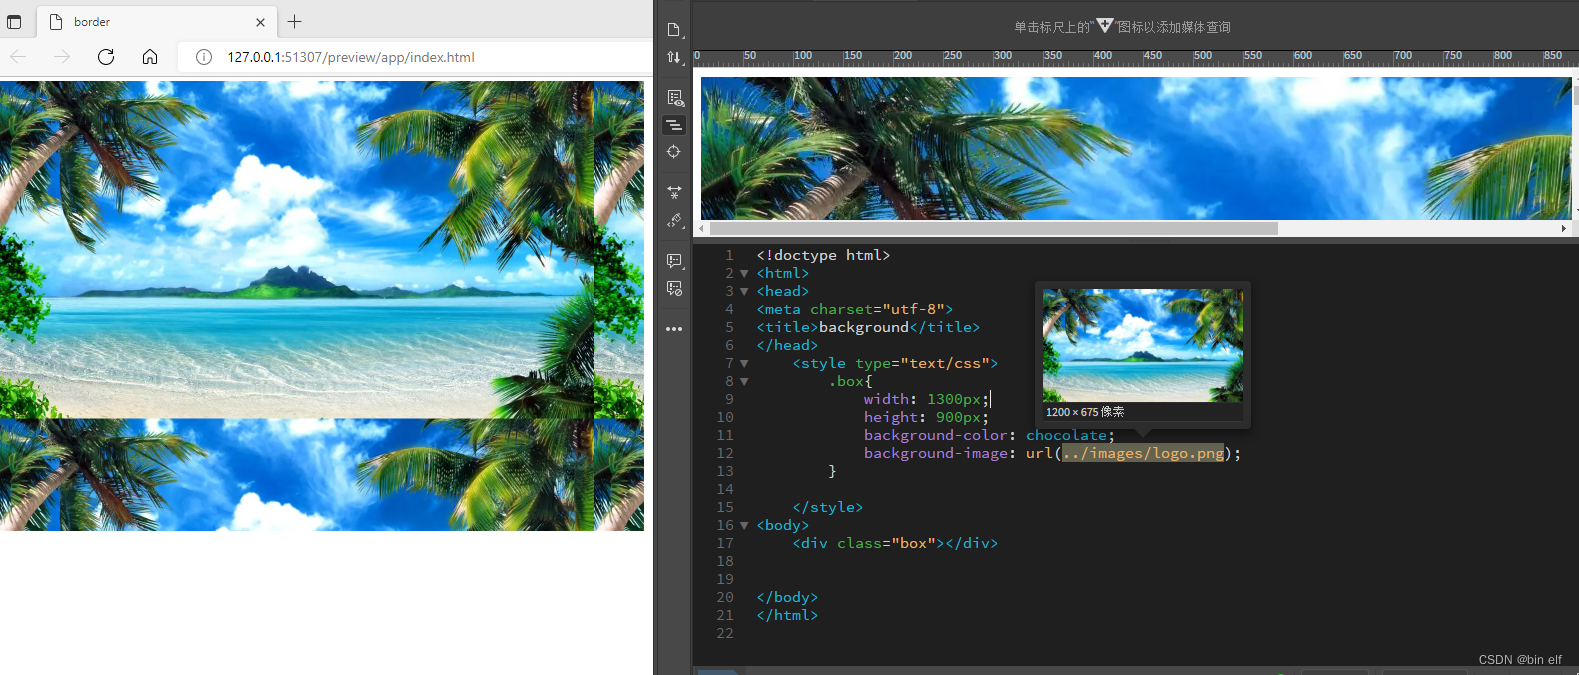The width and height of the screenshot is (1579, 675).
Task: Open the three-dots customize toolbar icon
Action: [x=674, y=329]
